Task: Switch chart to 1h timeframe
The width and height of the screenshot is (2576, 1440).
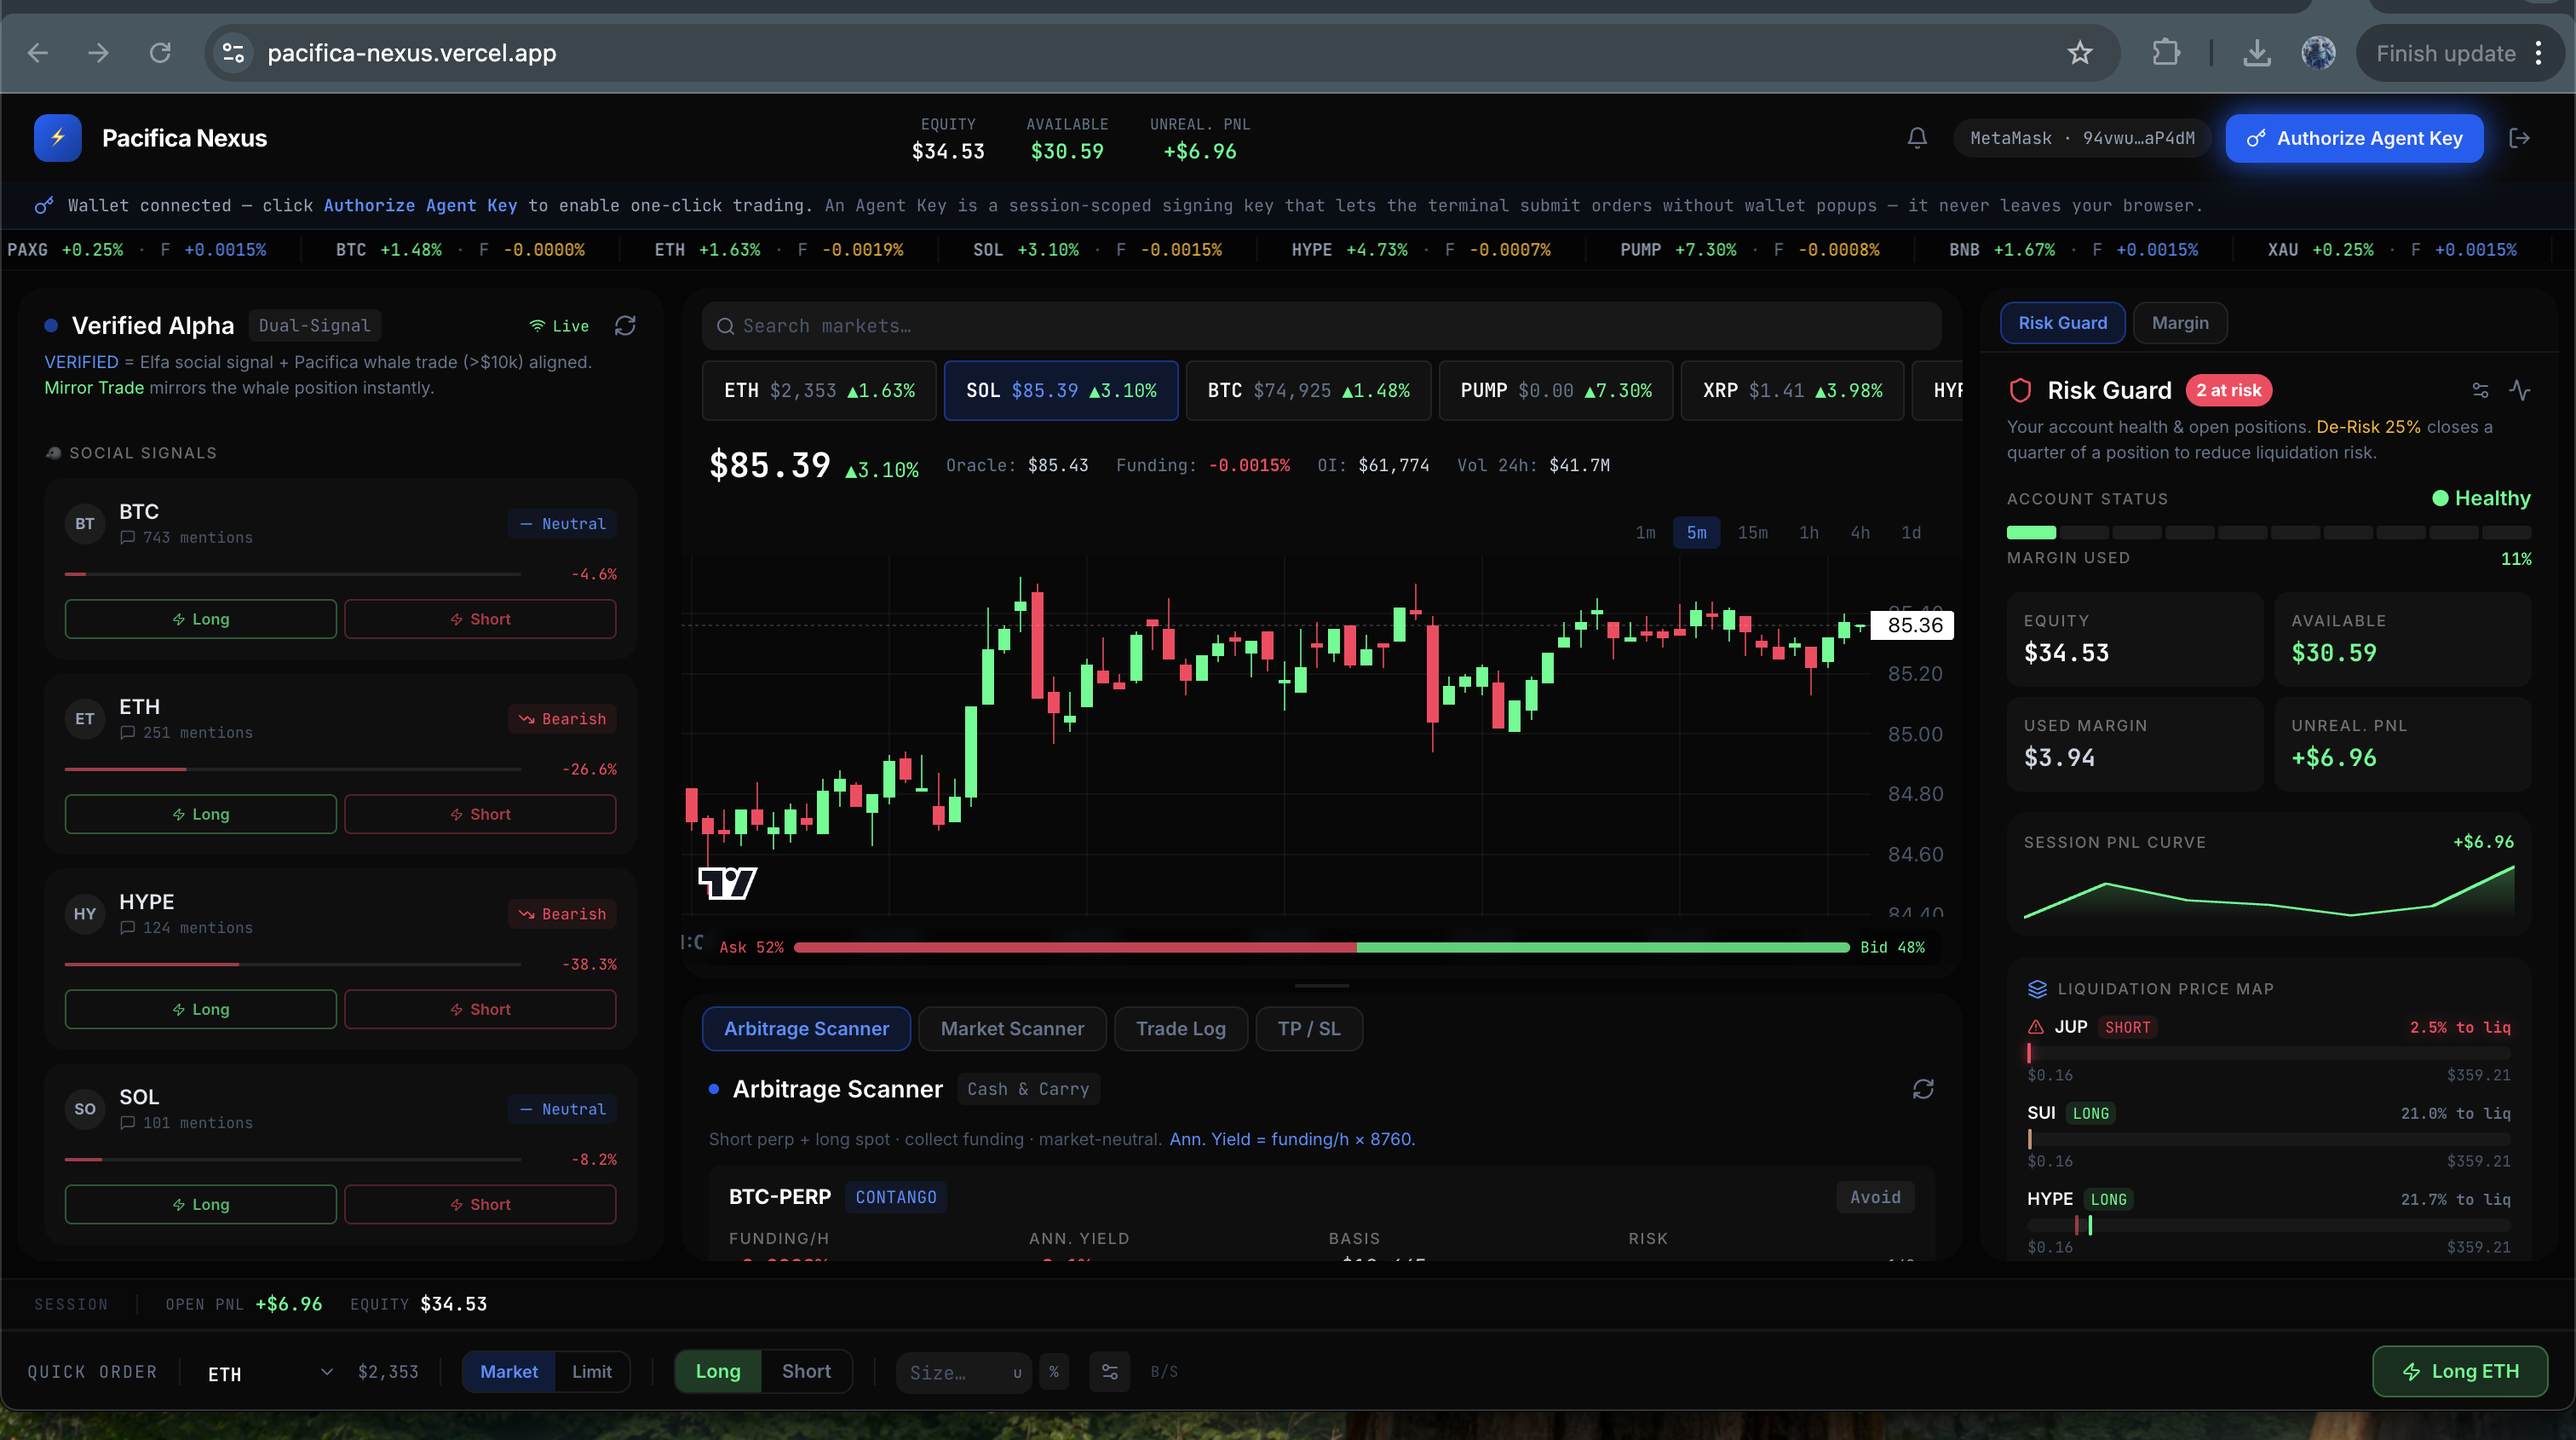Action: (x=1808, y=533)
